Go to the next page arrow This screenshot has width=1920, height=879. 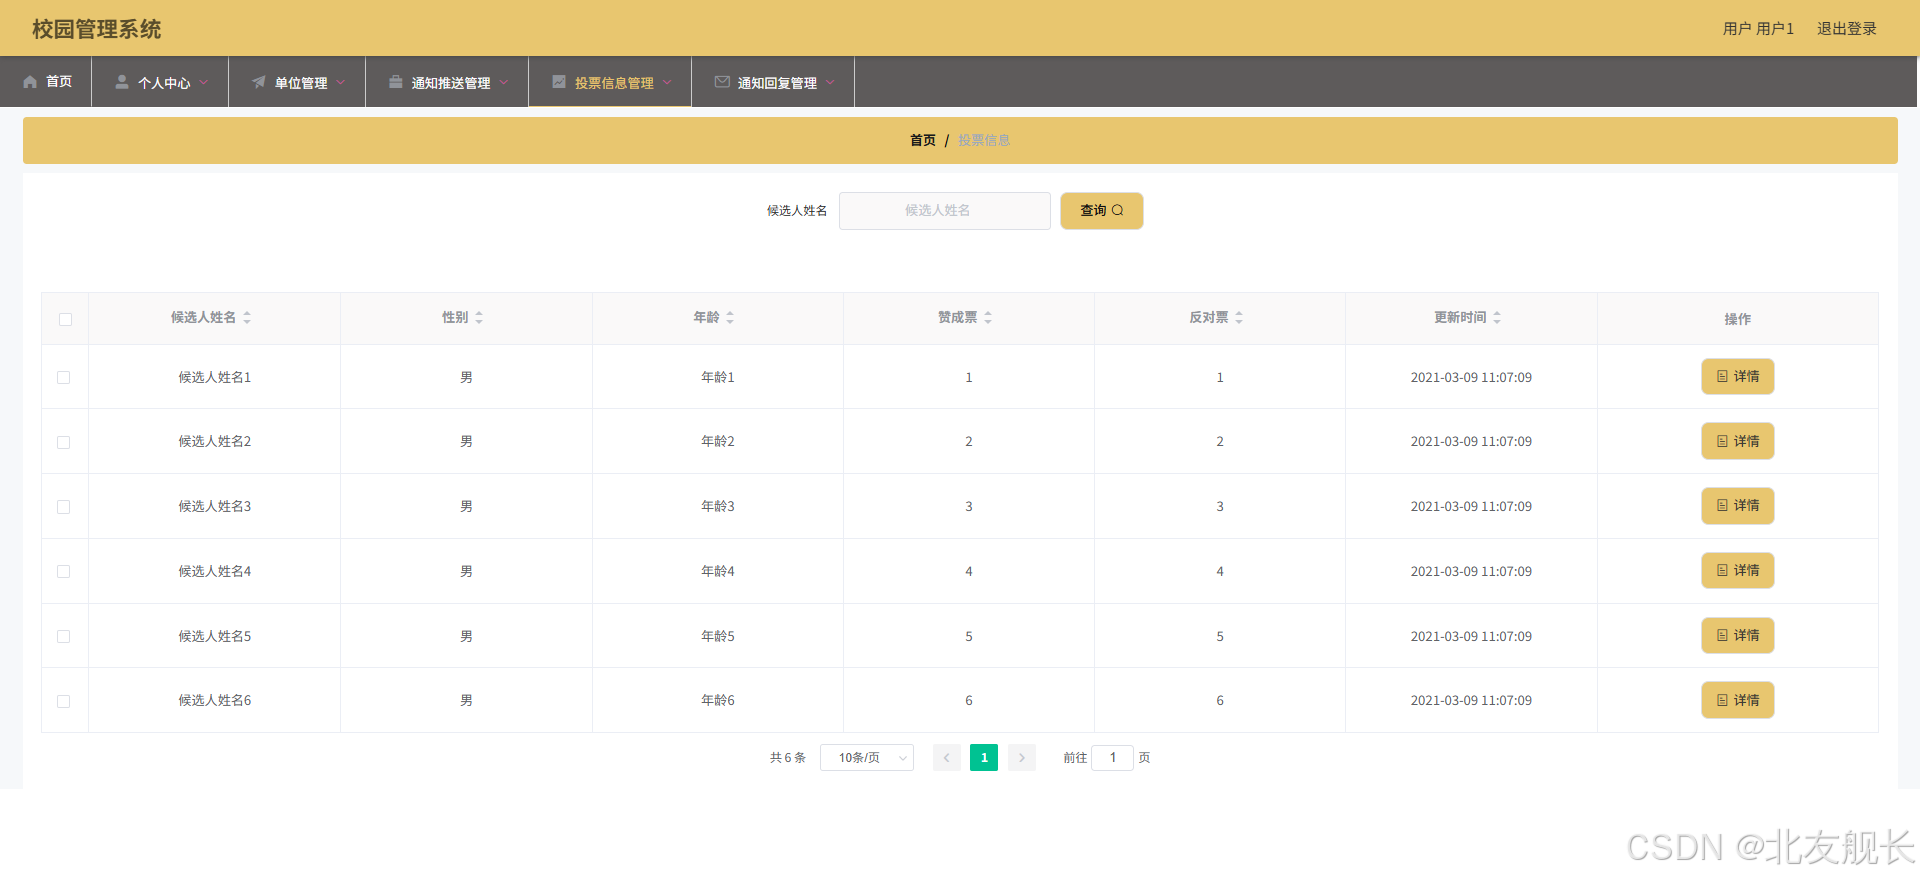coord(1022,758)
